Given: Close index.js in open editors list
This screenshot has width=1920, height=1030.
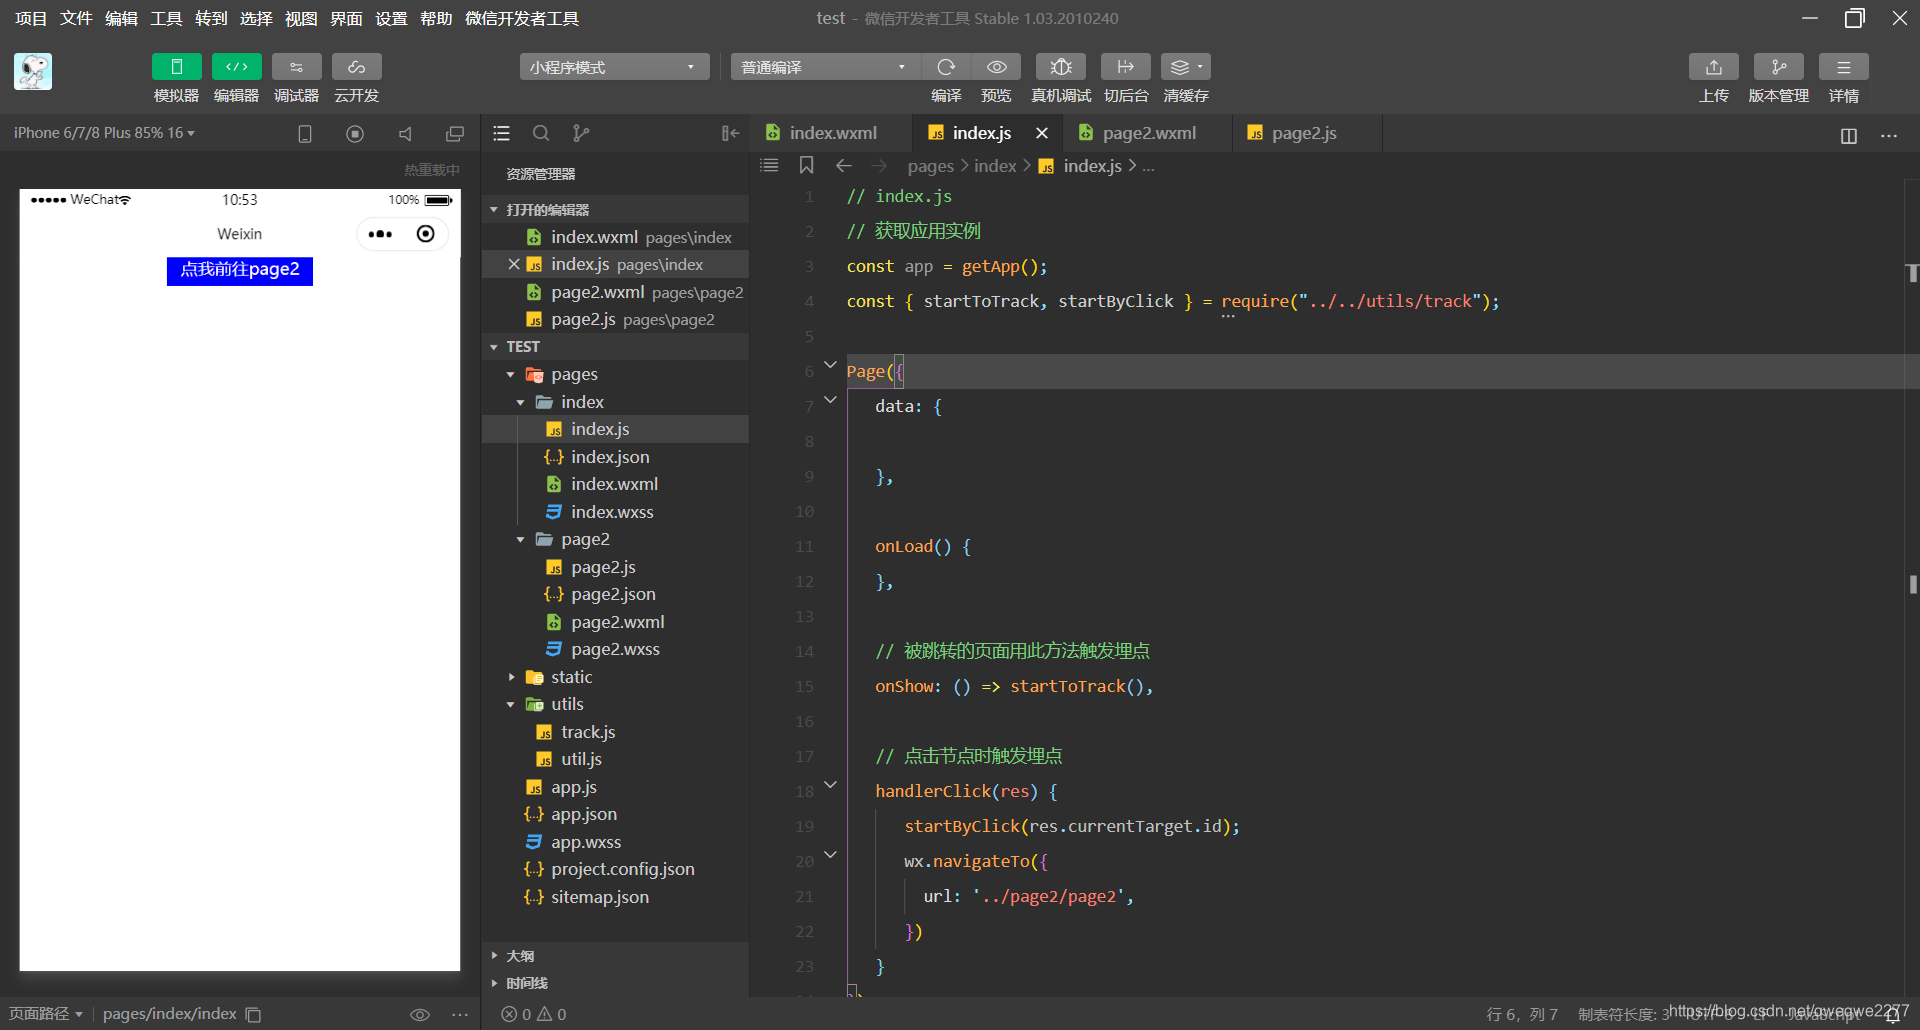Looking at the screenshot, I should point(514,264).
